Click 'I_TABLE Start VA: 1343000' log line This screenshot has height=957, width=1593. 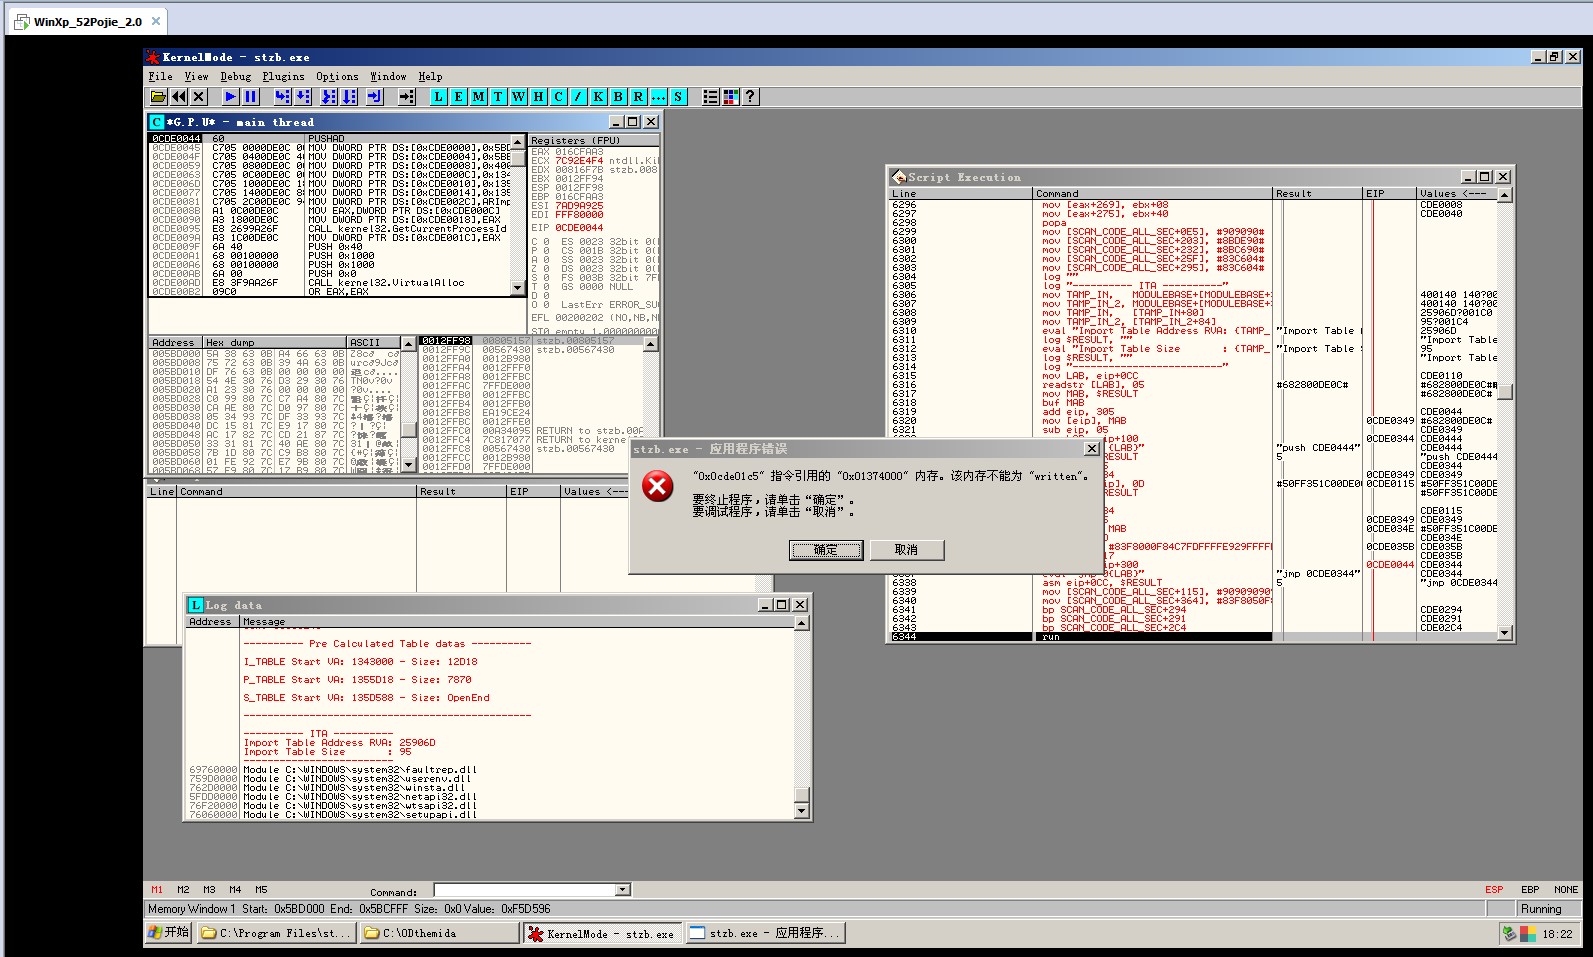361,662
